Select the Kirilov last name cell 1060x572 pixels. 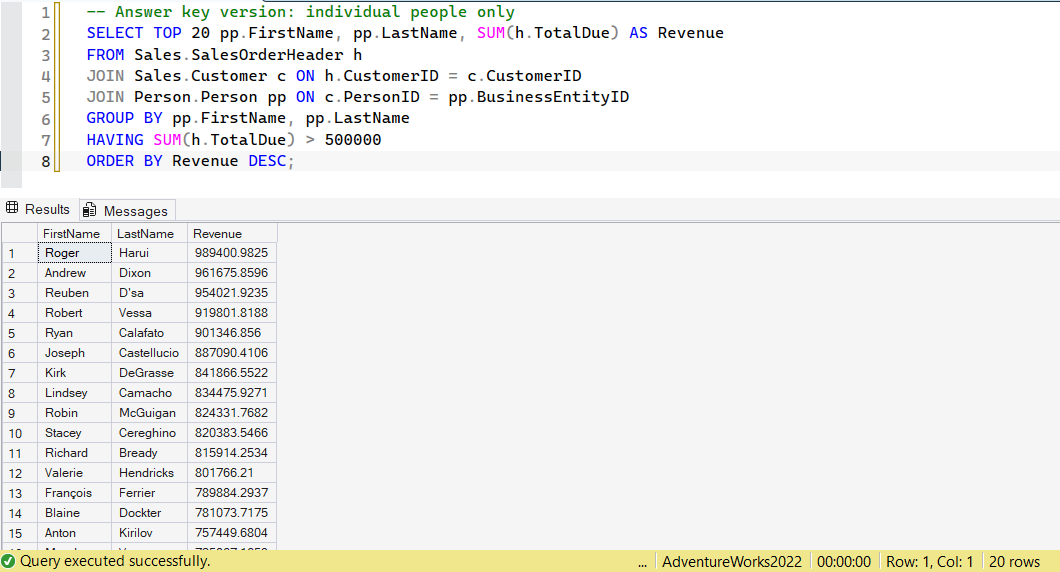pyautogui.click(x=149, y=533)
